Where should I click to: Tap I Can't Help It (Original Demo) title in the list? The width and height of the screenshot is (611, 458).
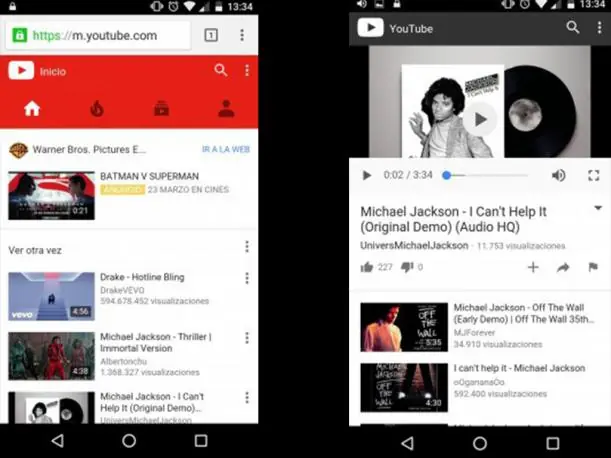[x=152, y=402]
